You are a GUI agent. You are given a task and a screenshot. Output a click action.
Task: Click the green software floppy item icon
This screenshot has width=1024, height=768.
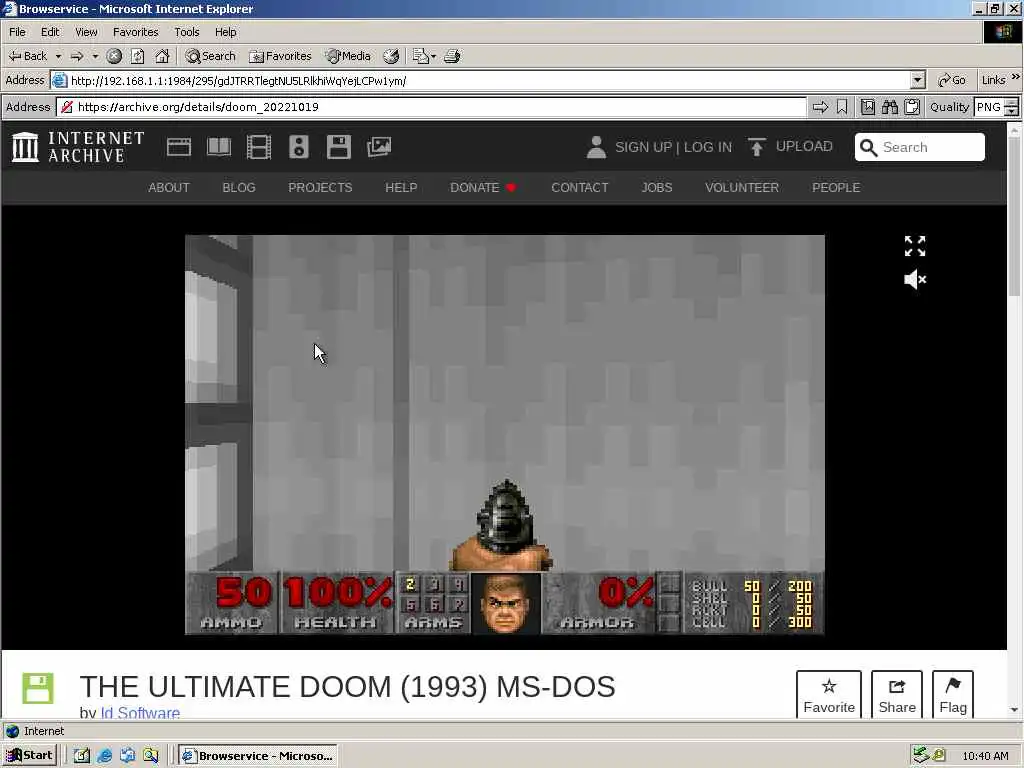(x=38, y=688)
